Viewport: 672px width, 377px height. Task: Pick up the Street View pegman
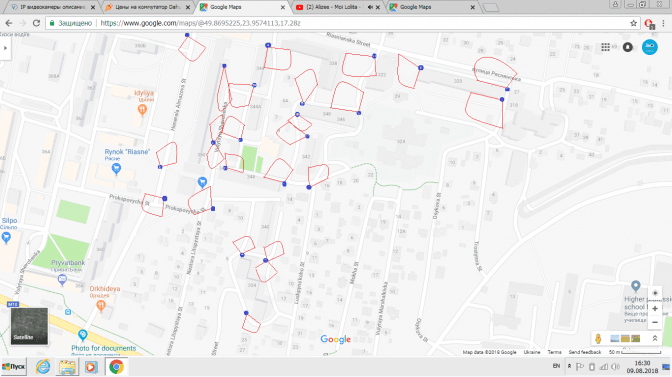pos(598,338)
